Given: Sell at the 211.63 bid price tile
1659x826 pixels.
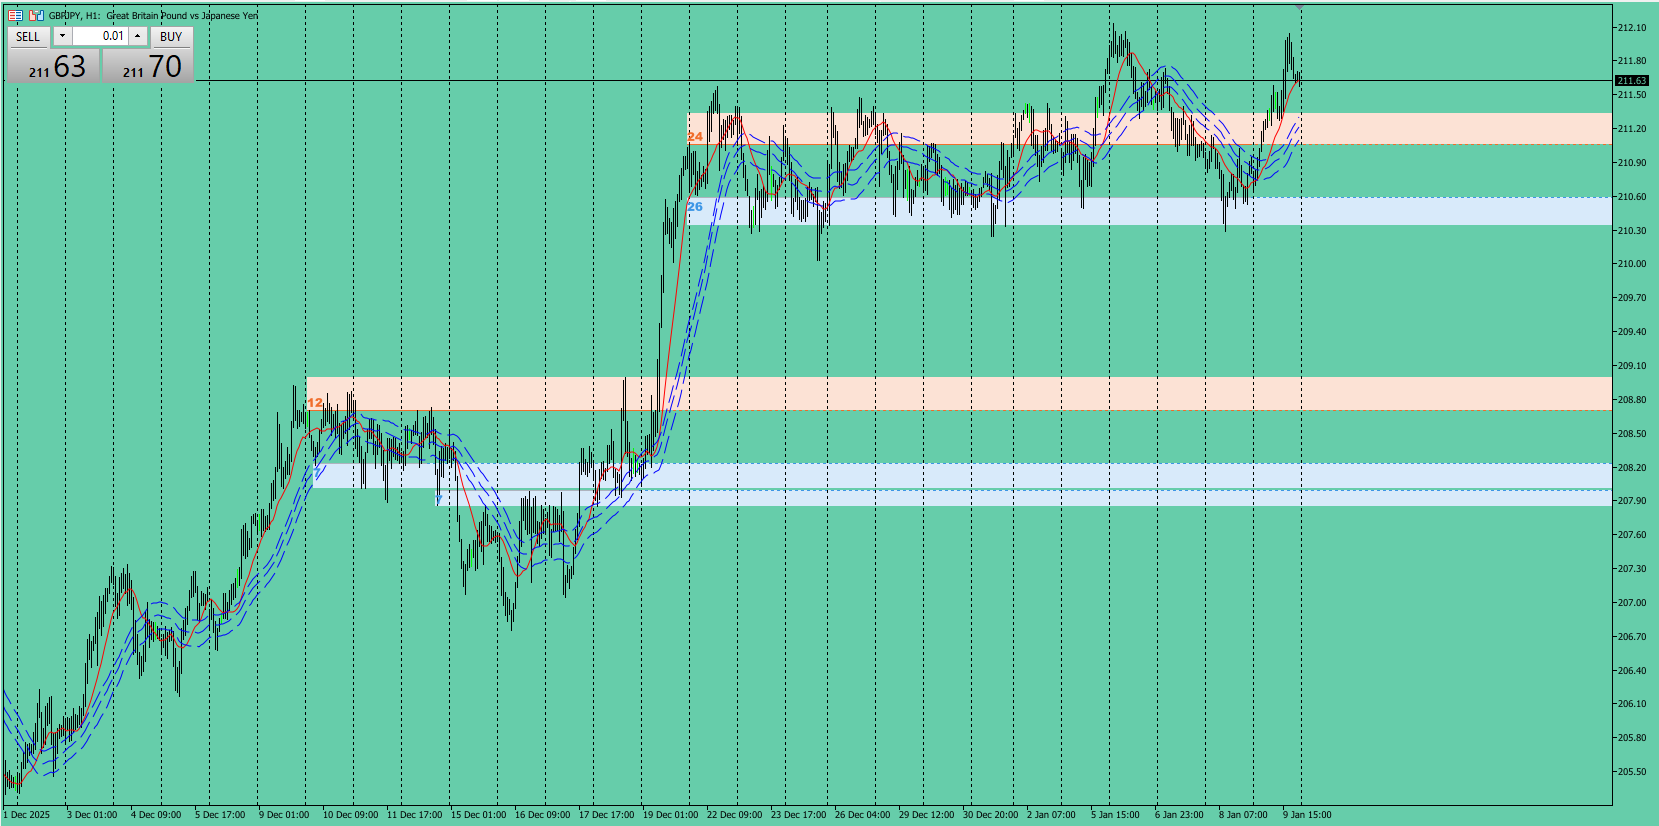Looking at the screenshot, I should [55, 66].
